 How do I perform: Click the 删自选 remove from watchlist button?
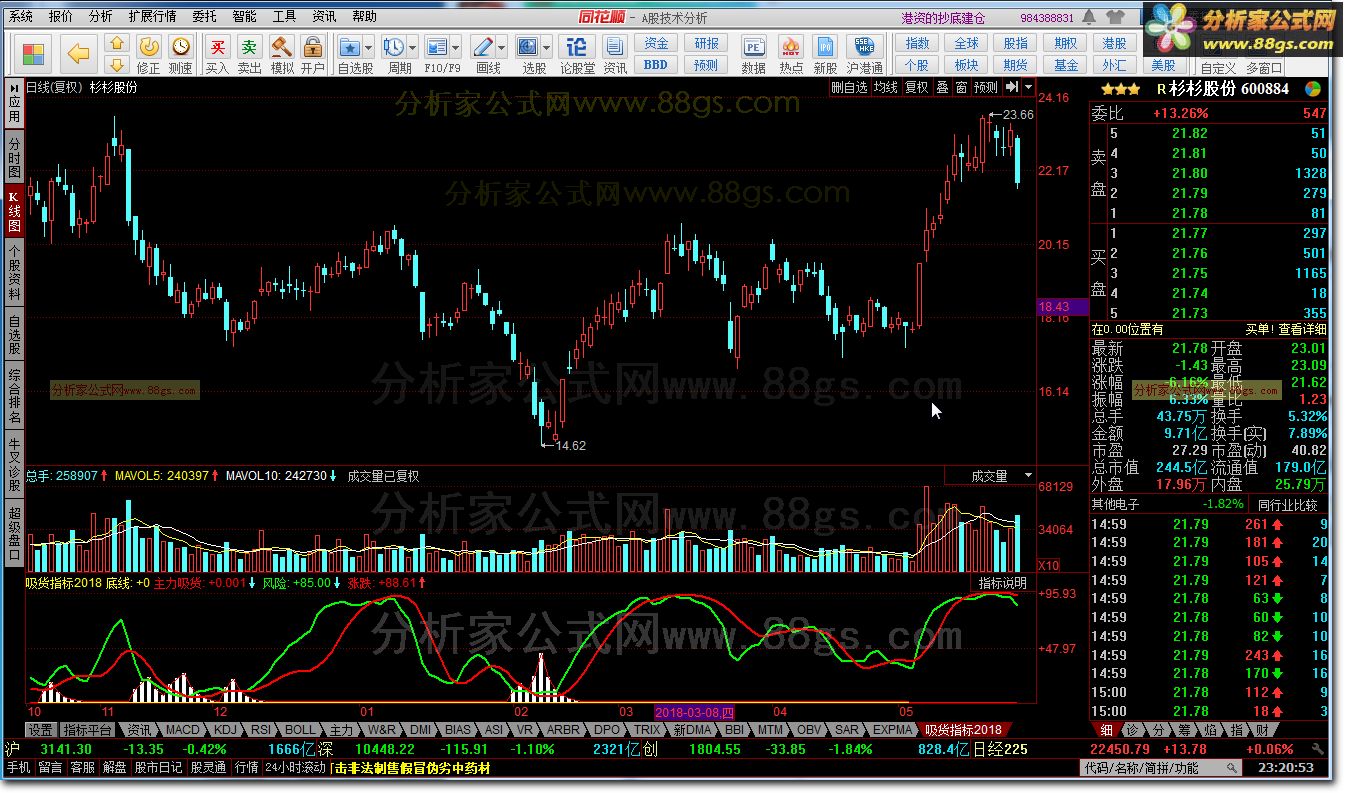(x=850, y=88)
